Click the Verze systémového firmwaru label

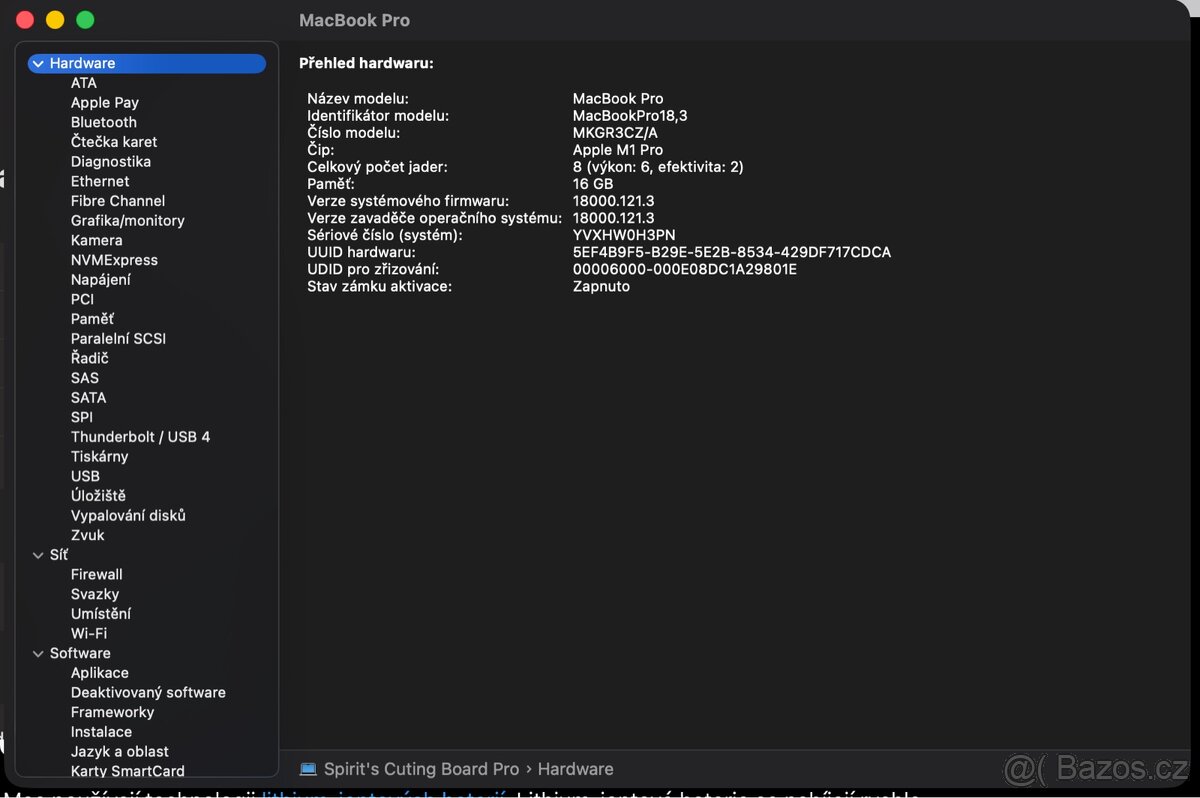pos(408,201)
